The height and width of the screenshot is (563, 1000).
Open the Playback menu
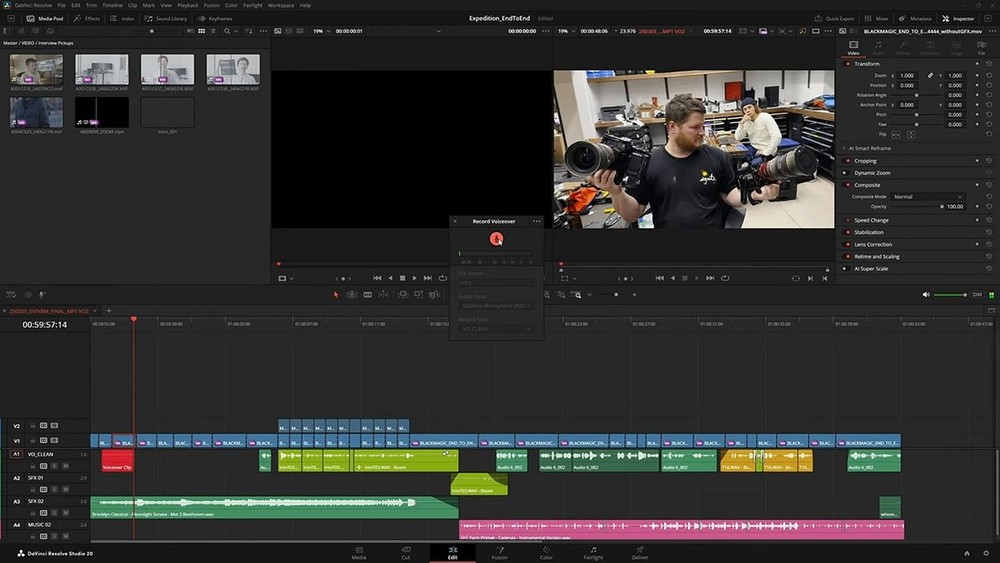tap(188, 5)
